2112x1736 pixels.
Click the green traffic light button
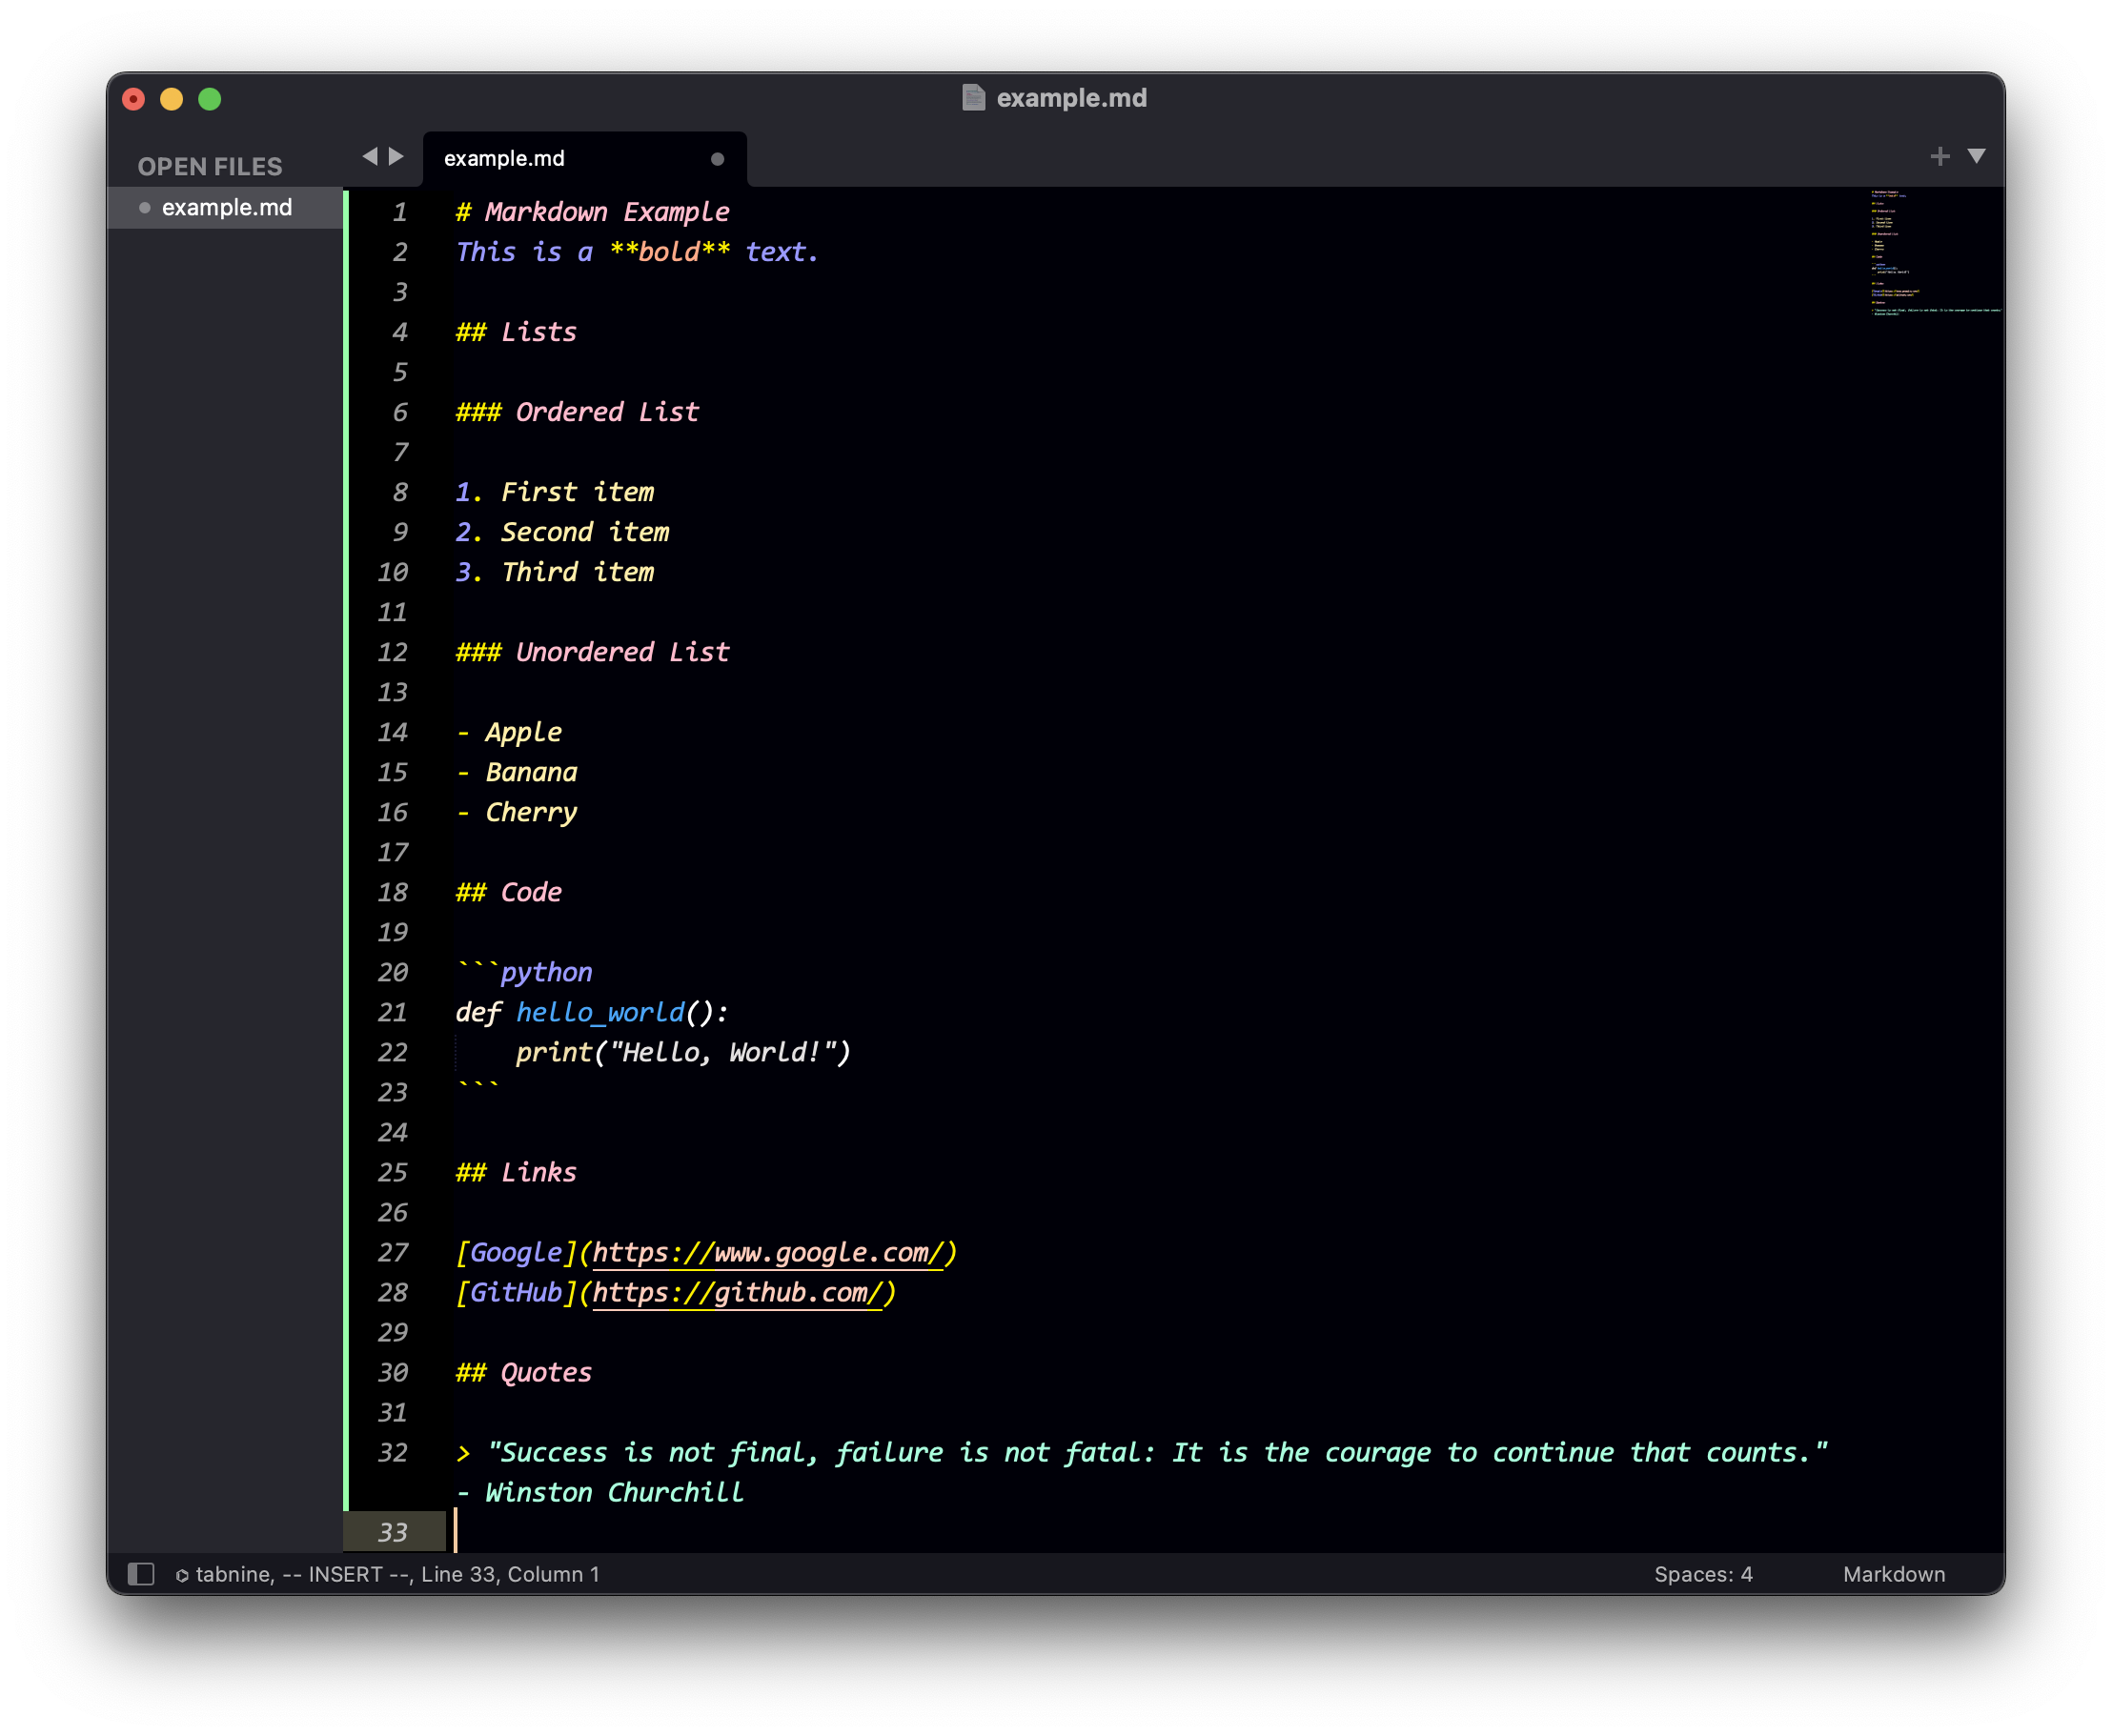210,99
